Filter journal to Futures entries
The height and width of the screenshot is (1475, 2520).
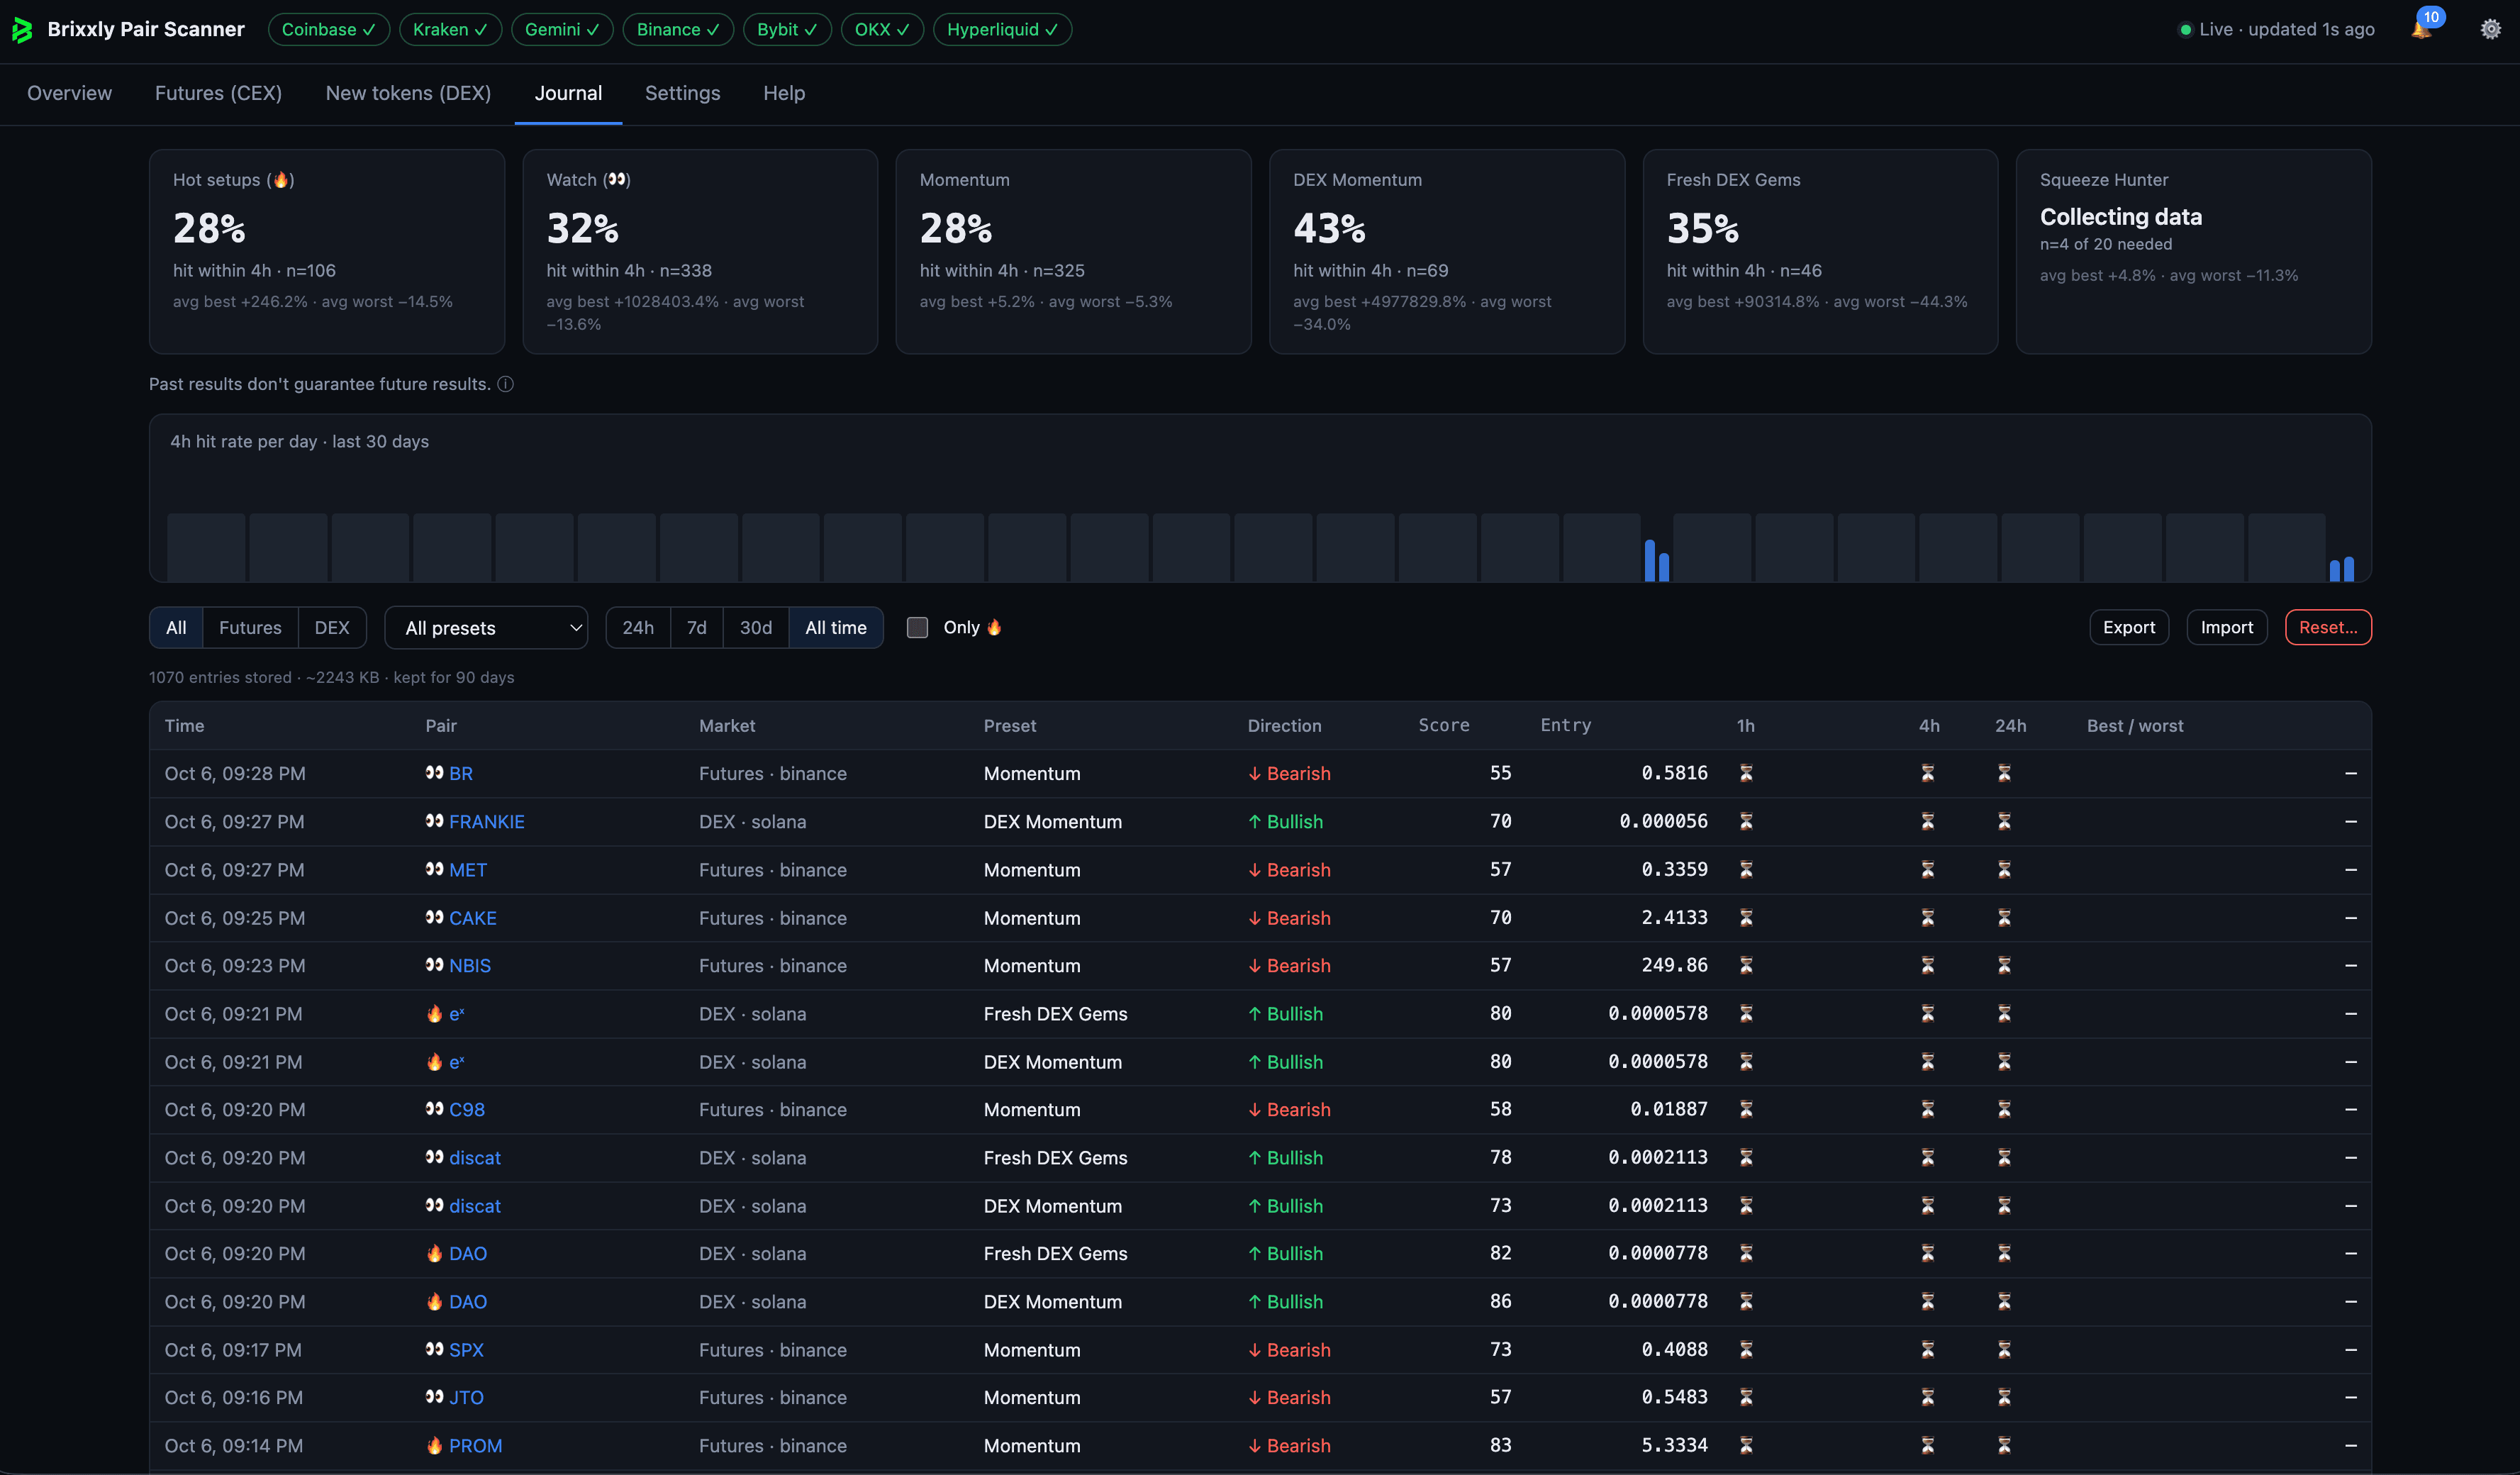tap(250, 627)
